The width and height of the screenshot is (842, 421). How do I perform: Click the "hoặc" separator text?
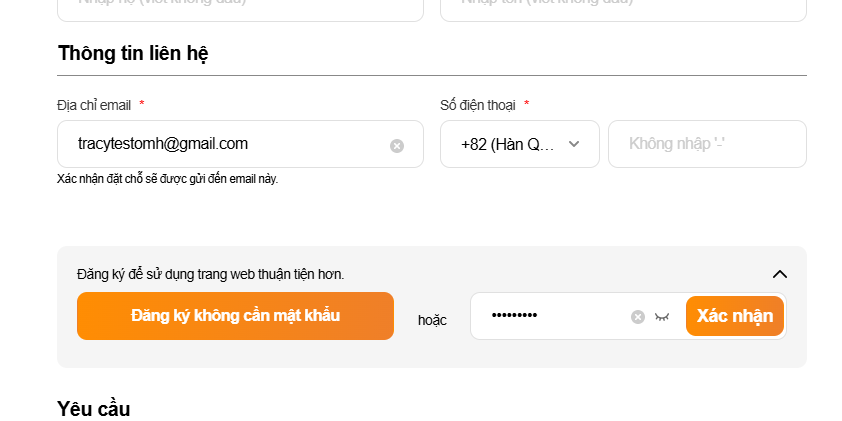coord(432,320)
